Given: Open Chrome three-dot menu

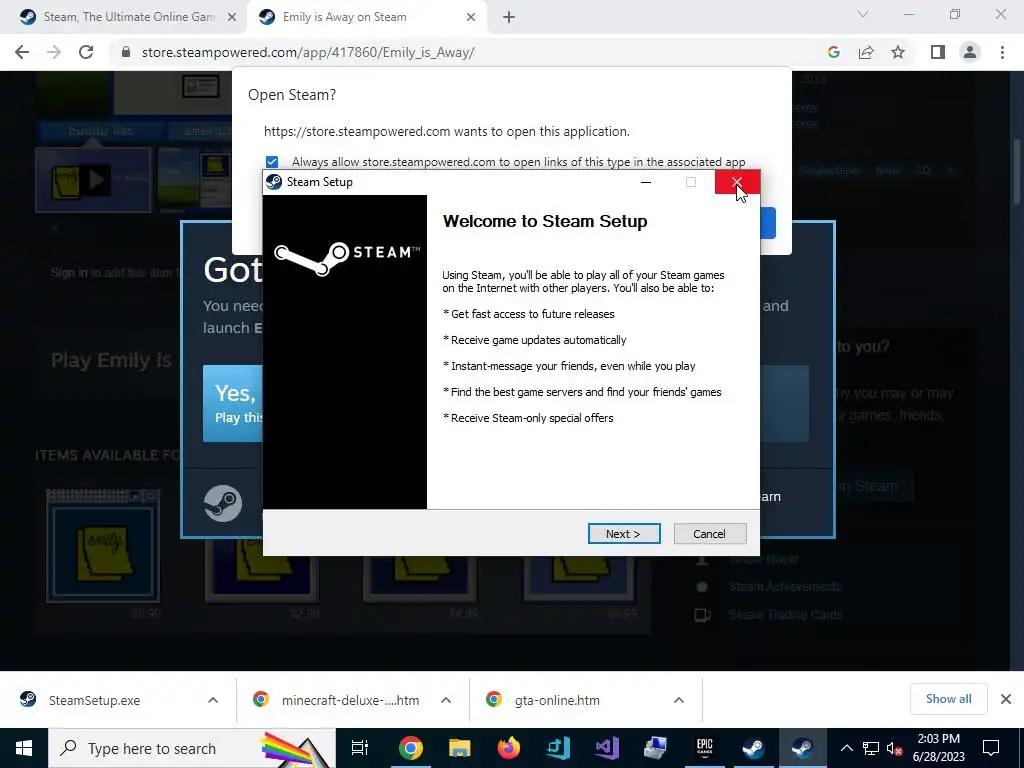Looking at the screenshot, I should [1002, 52].
